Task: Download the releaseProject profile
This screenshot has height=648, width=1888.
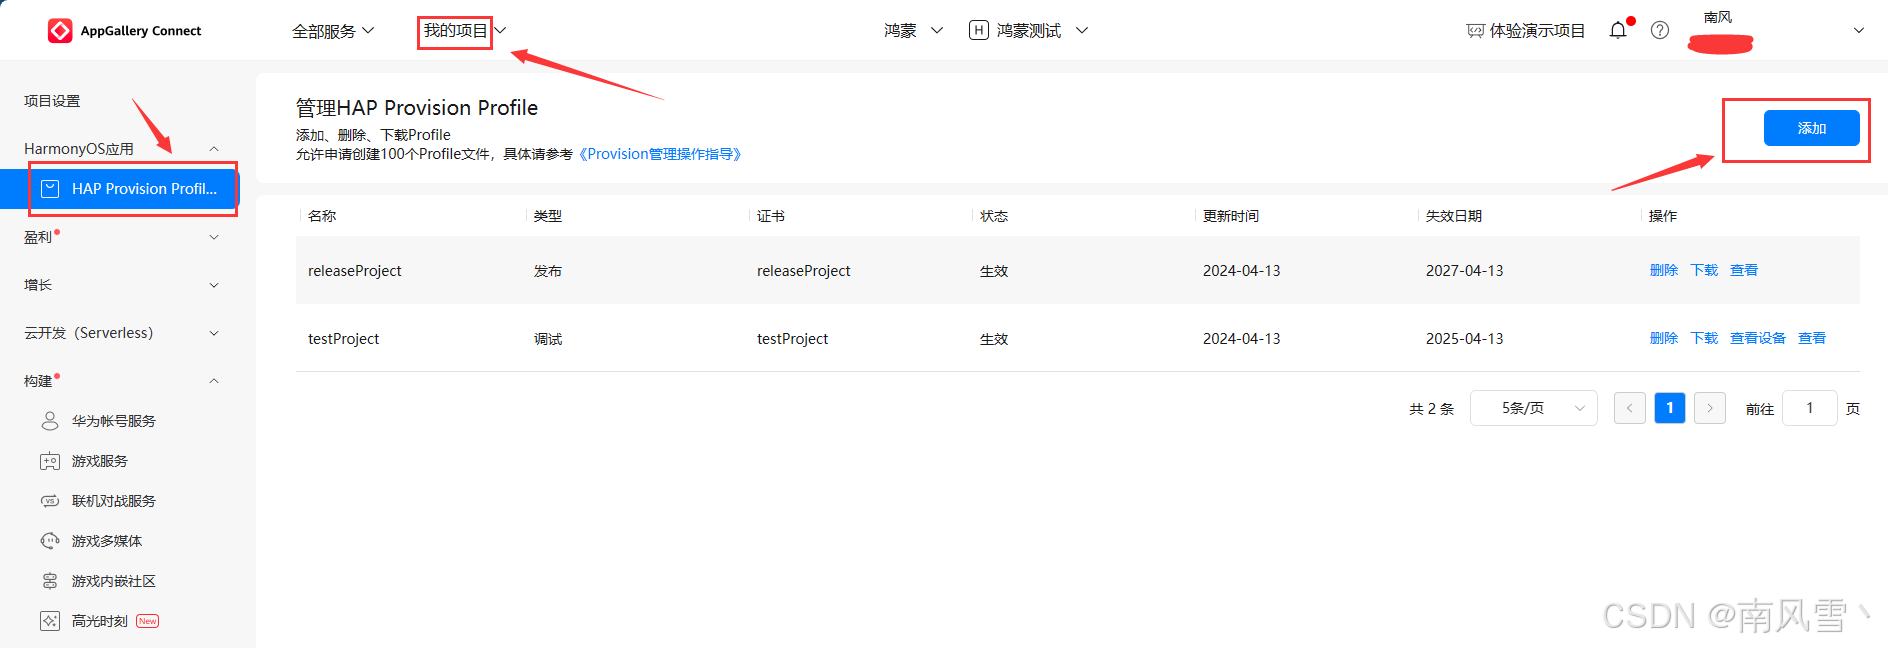Action: pyautogui.click(x=1704, y=270)
